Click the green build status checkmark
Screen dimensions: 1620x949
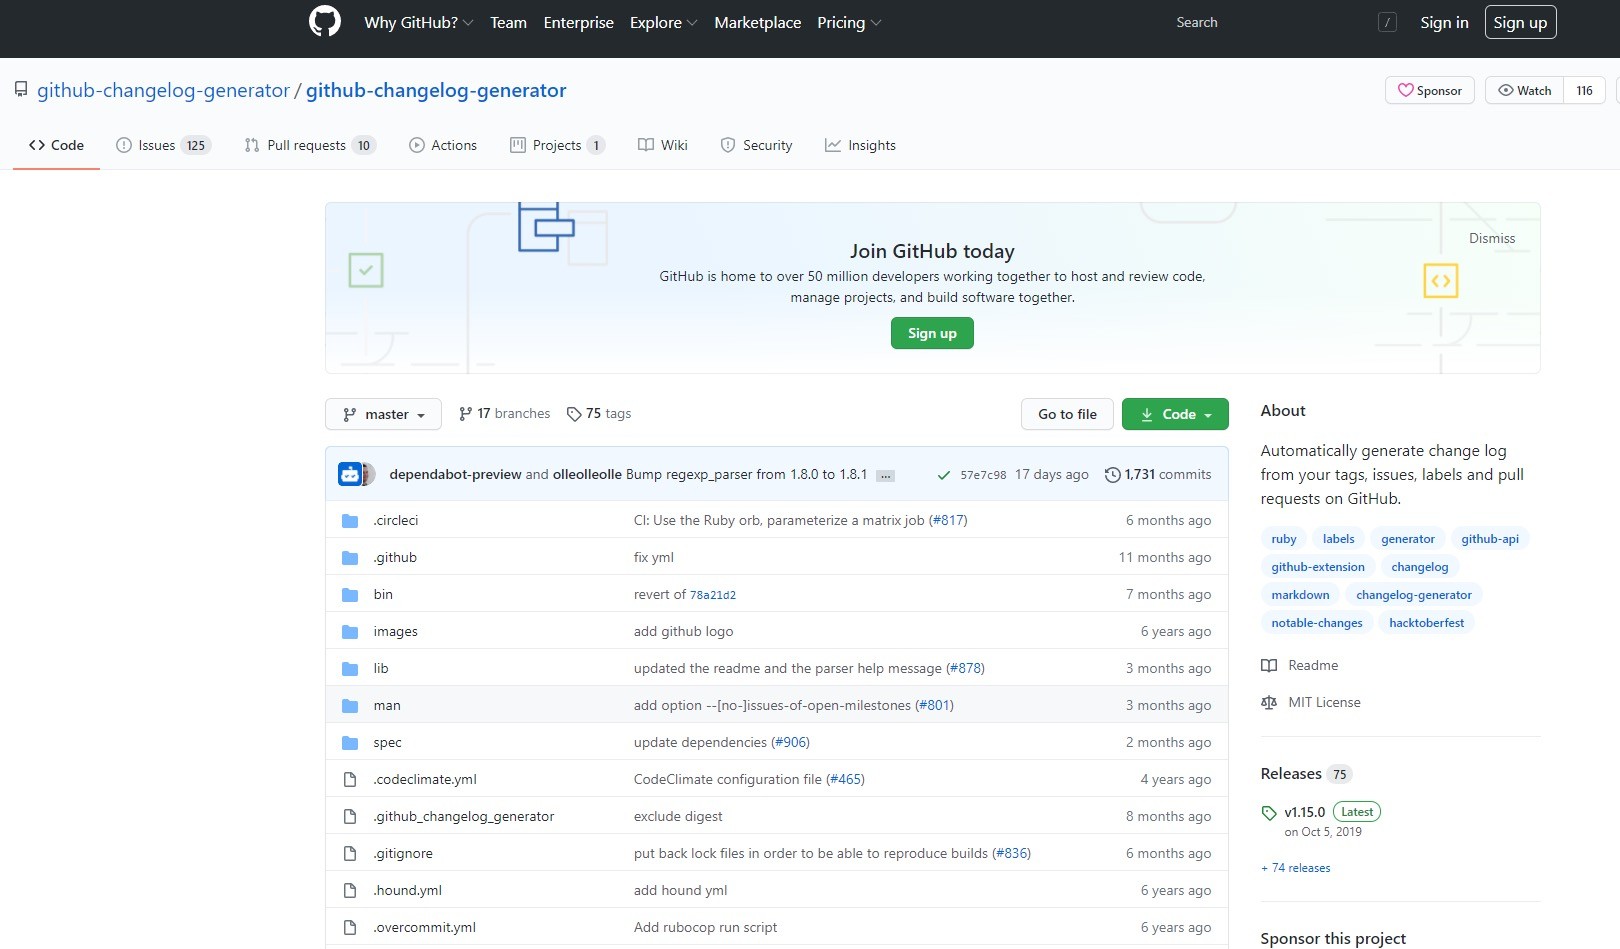[x=943, y=475]
